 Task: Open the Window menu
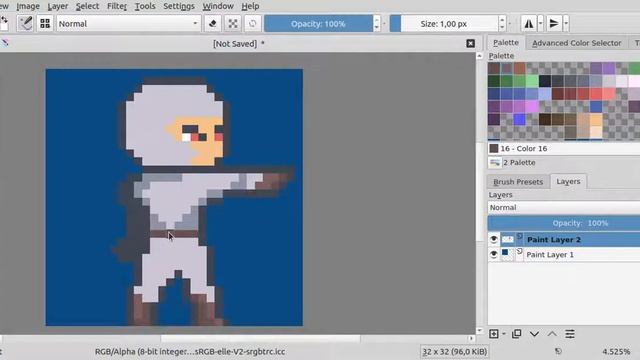coord(218,6)
